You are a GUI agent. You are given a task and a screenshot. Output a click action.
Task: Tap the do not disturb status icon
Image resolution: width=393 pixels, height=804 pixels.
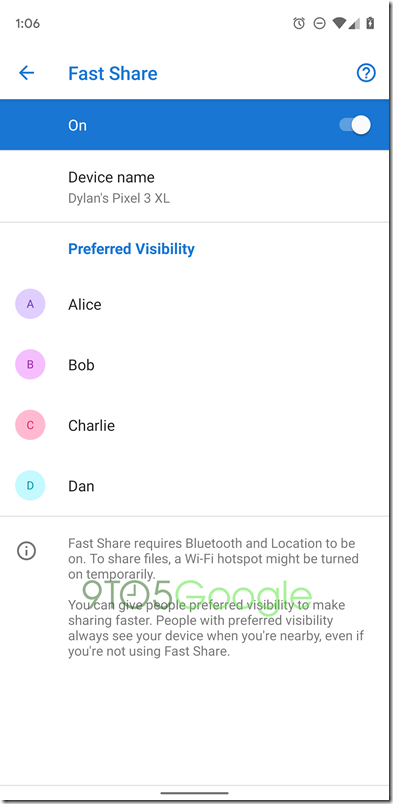319,24
